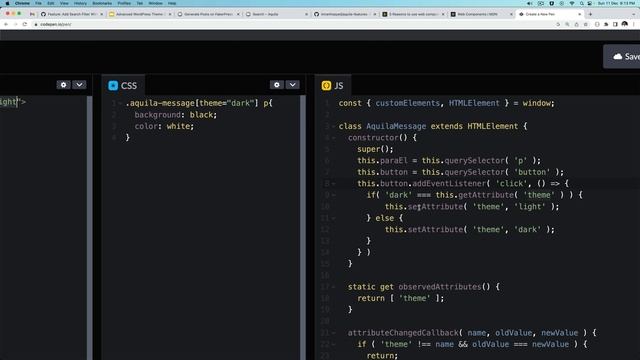Switch to 'Generate Posts on FakerPress' tab

coord(208,14)
